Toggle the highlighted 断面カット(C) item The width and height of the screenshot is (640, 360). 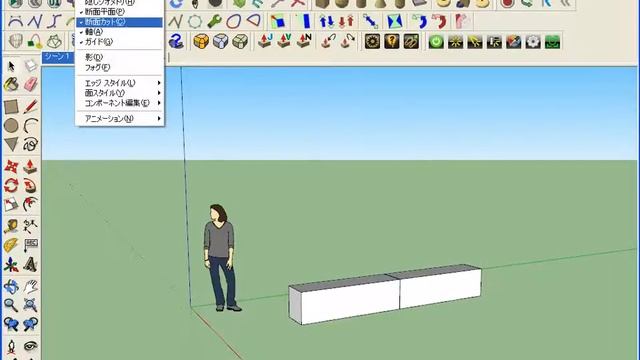click(120, 22)
